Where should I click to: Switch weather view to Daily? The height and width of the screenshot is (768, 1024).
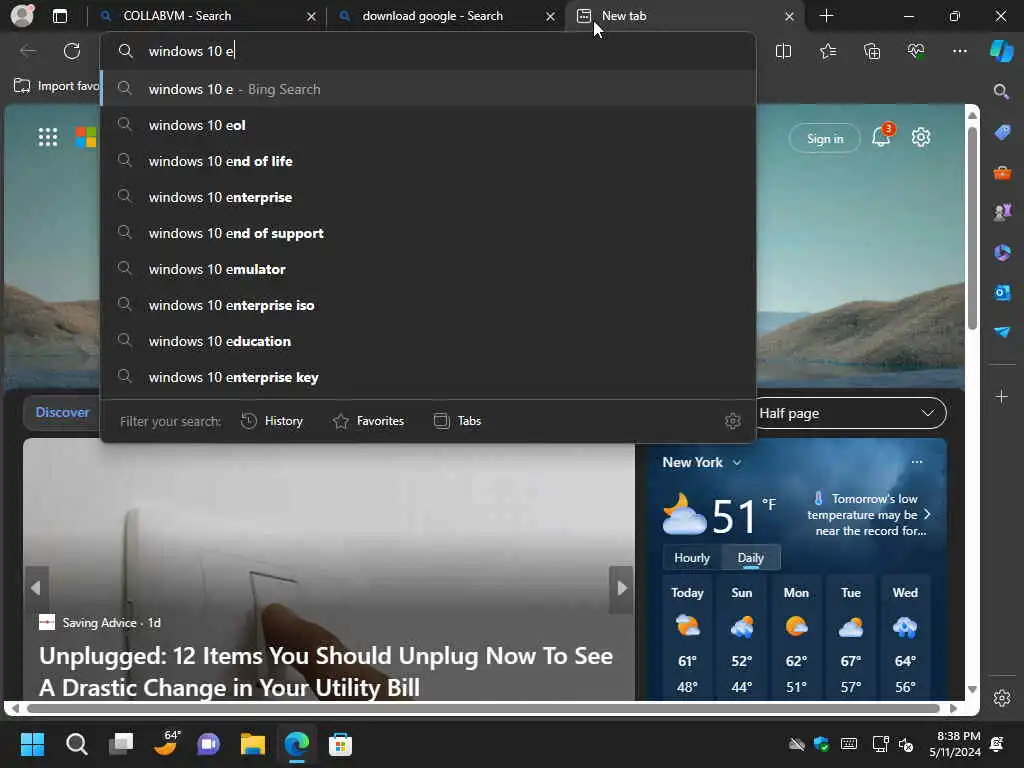pyautogui.click(x=750, y=558)
